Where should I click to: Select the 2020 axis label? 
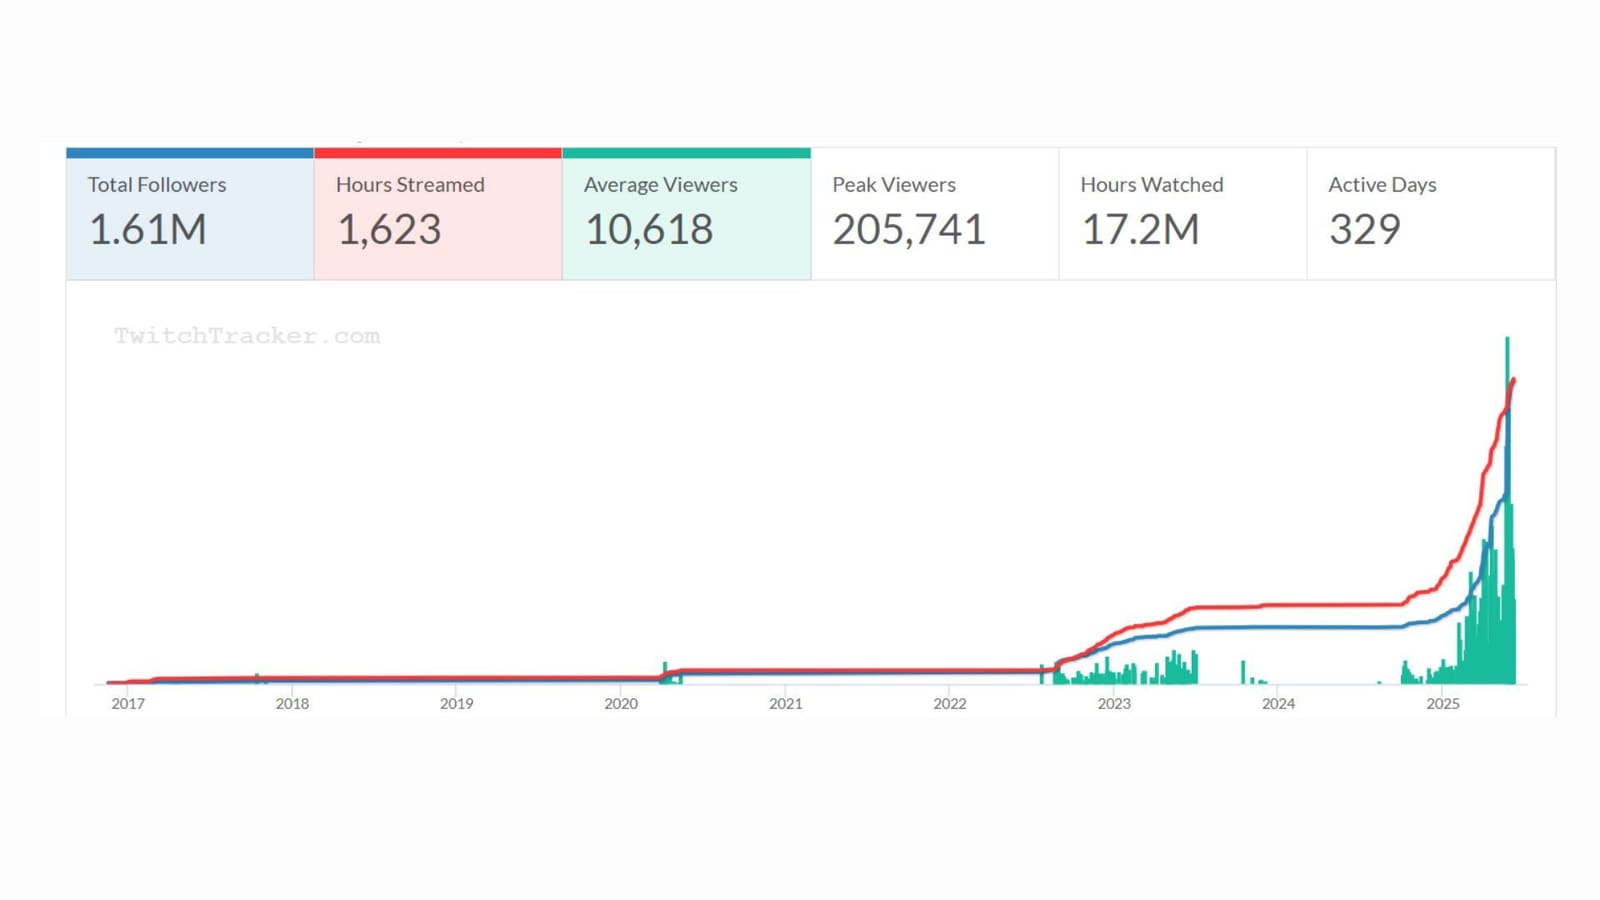click(x=621, y=703)
